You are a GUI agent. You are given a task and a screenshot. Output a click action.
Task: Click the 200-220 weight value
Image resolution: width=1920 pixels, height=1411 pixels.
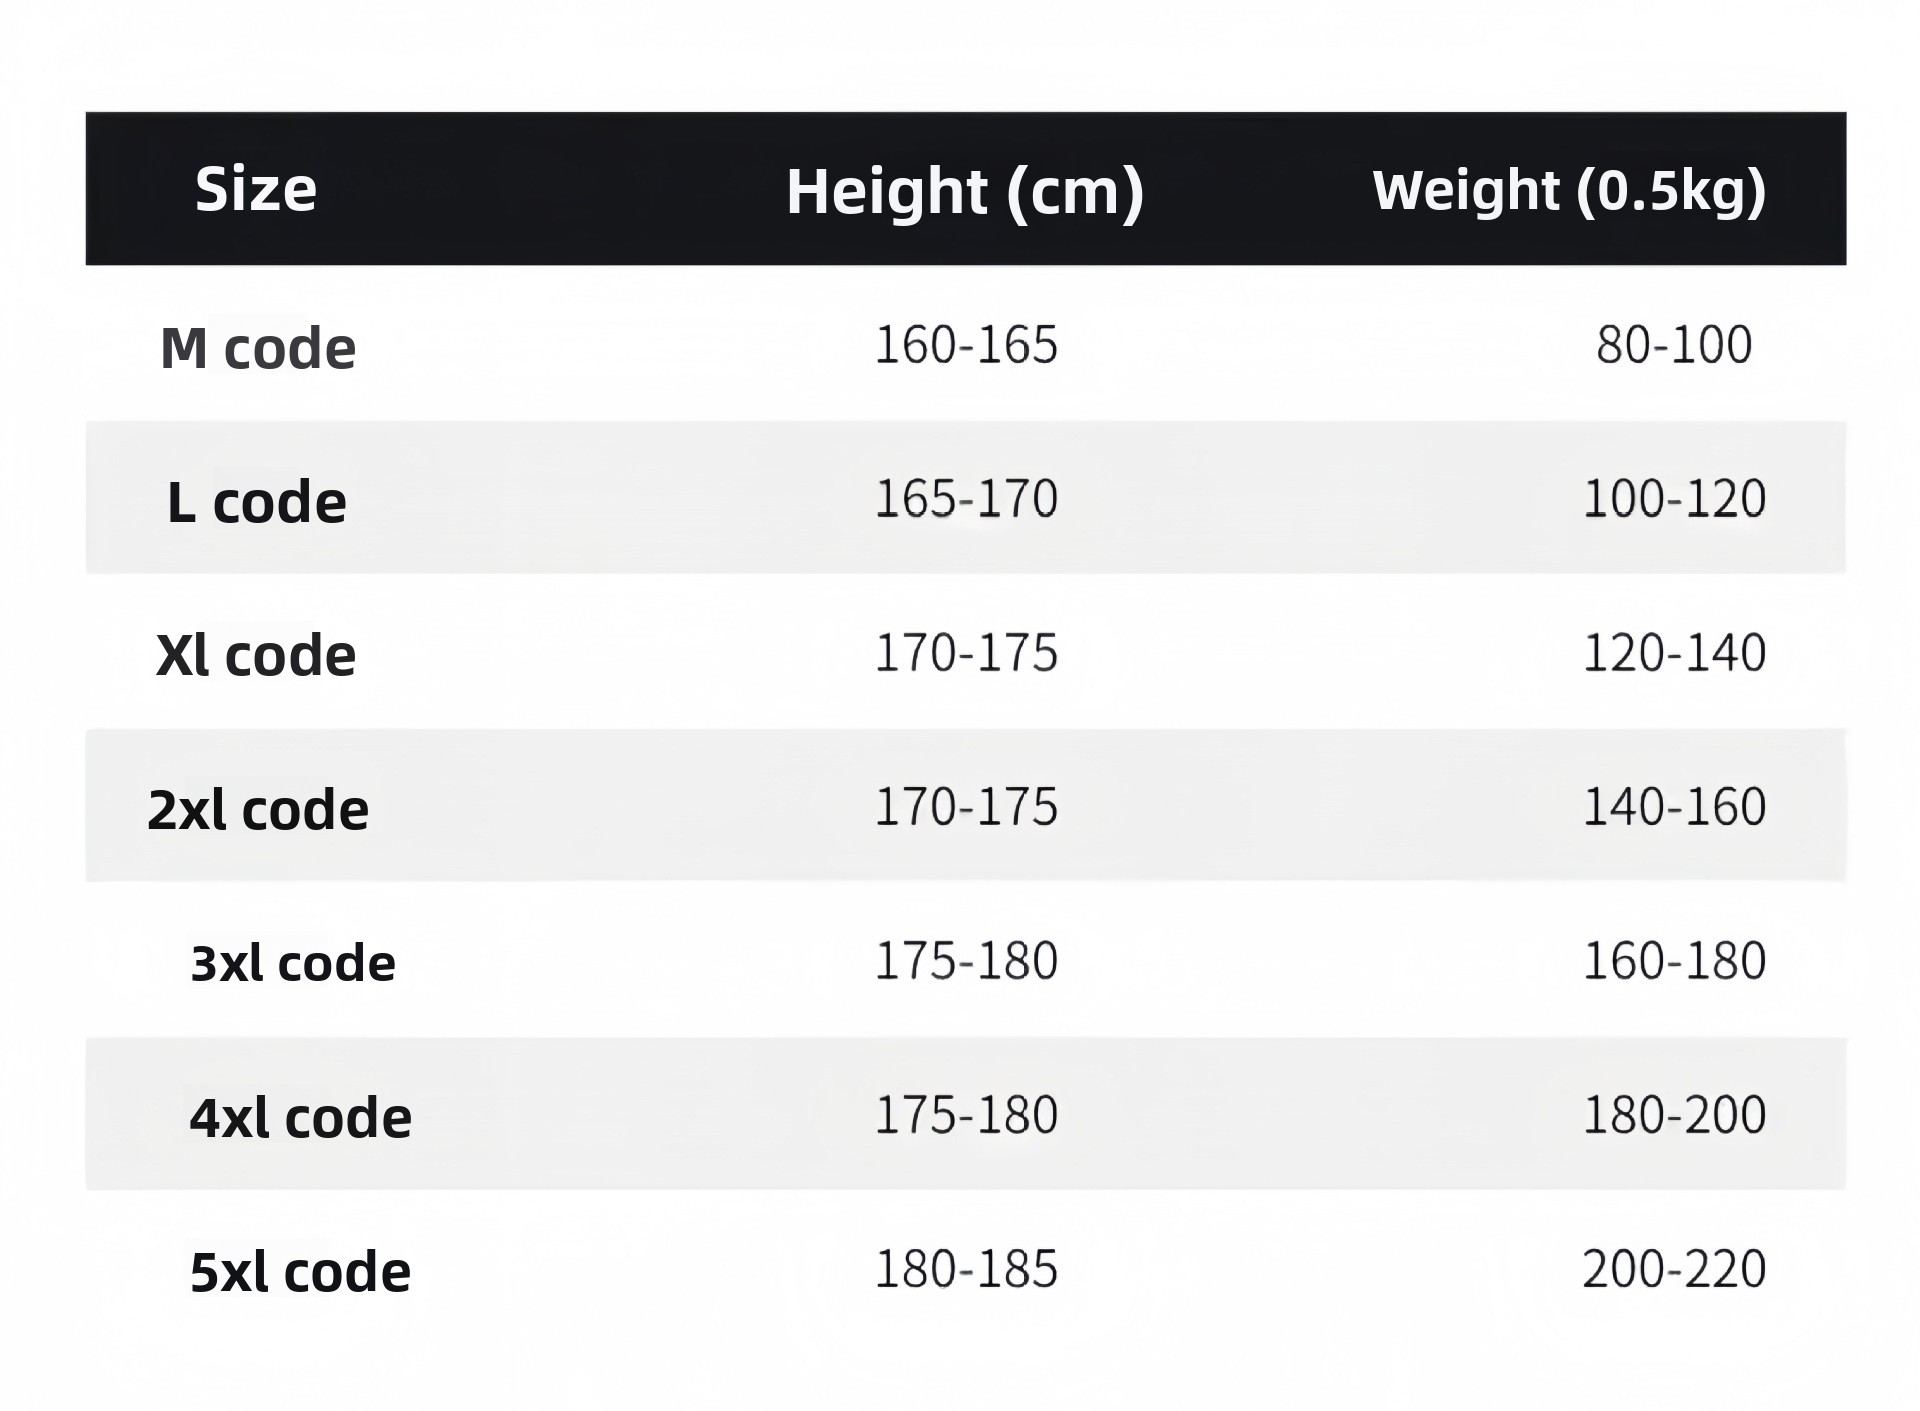tap(1674, 1269)
